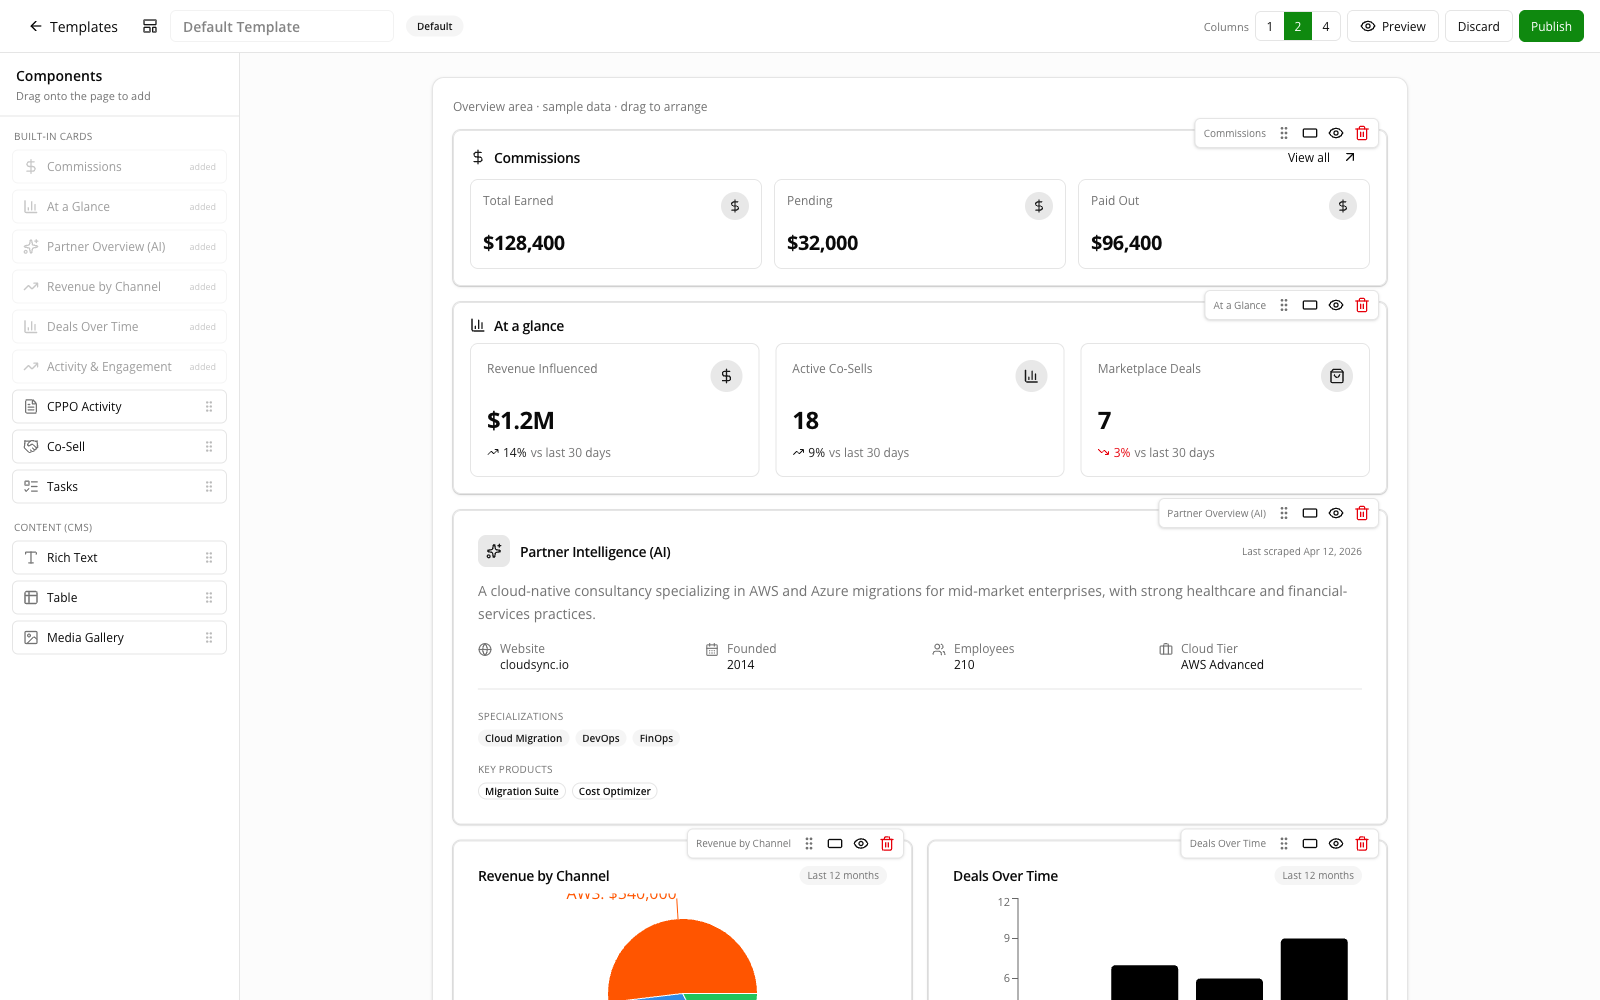Image resolution: width=1600 pixels, height=1000 pixels.
Task: Delete the Deals Over Time card via trash icon
Action: click(x=1362, y=844)
